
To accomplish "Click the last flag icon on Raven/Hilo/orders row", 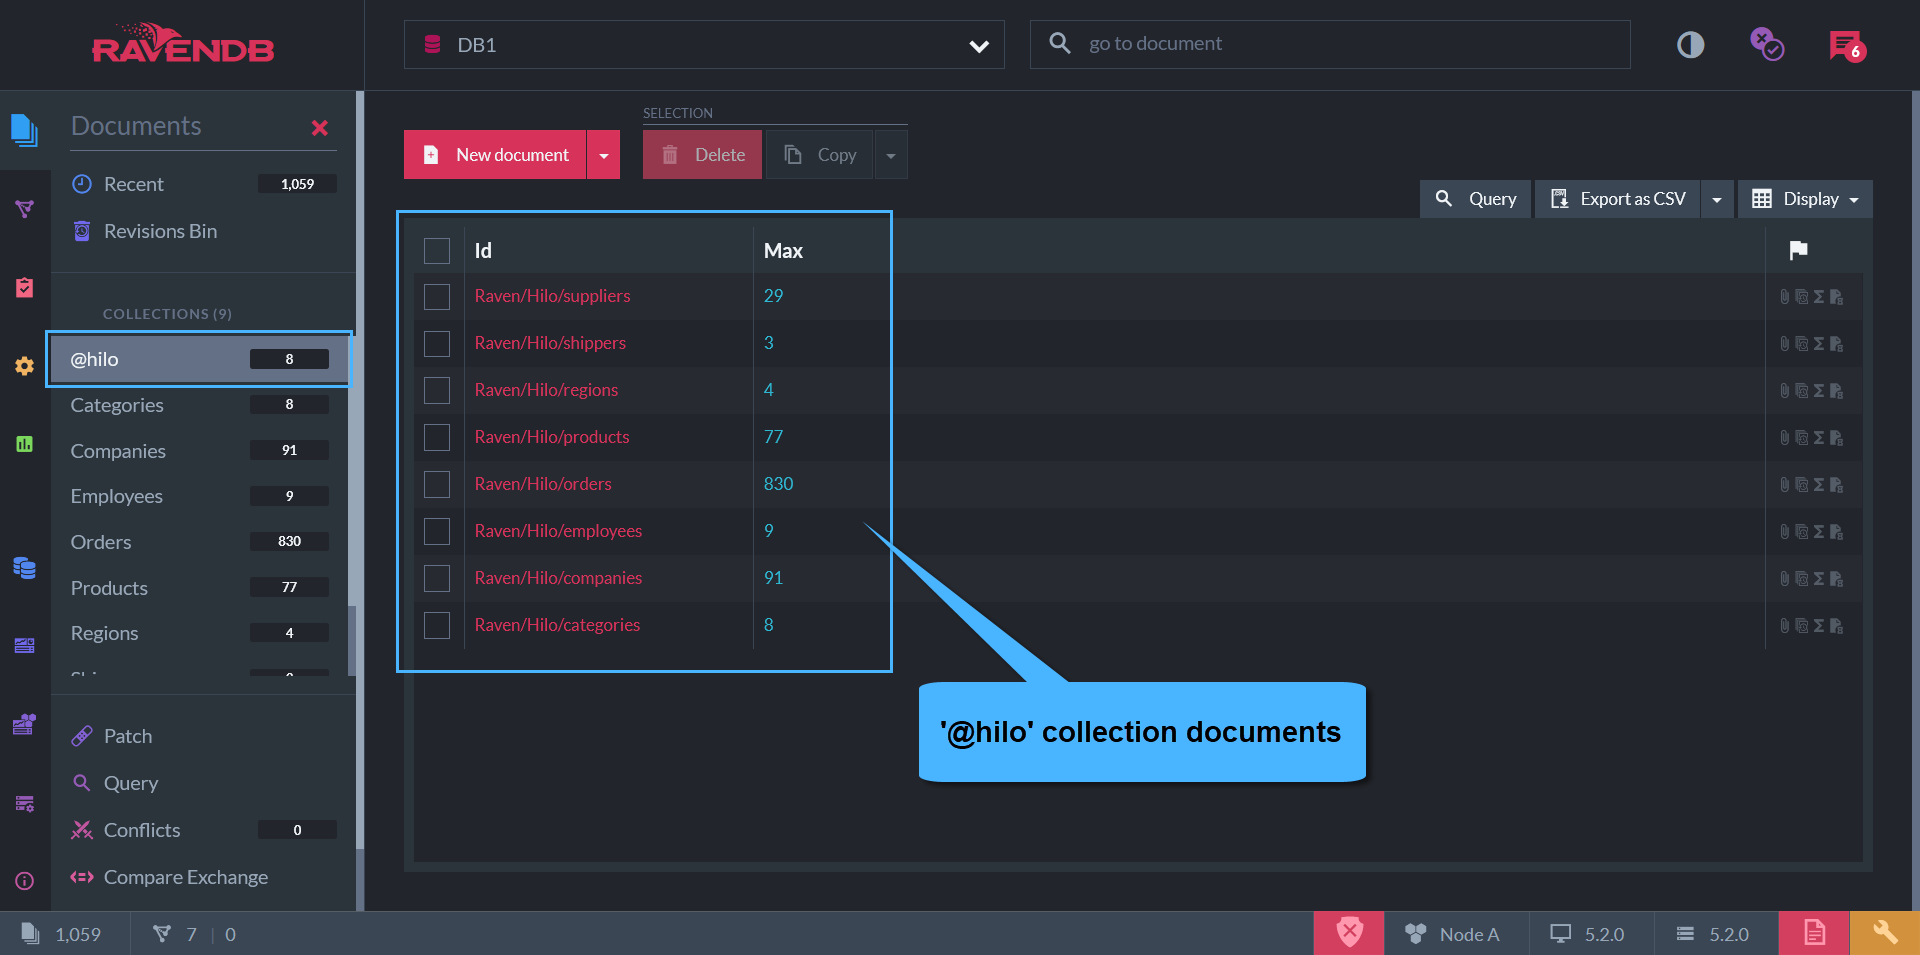I will 1836,485.
